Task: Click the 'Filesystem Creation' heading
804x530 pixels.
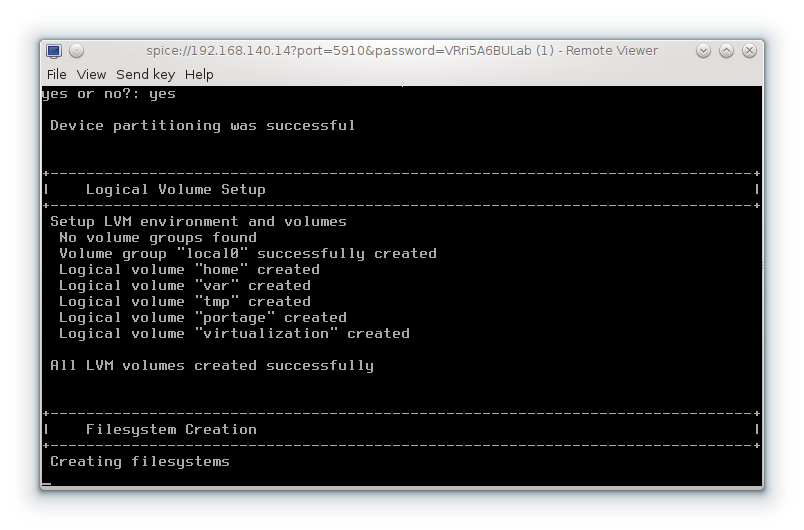Action: (x=171, y=429)
